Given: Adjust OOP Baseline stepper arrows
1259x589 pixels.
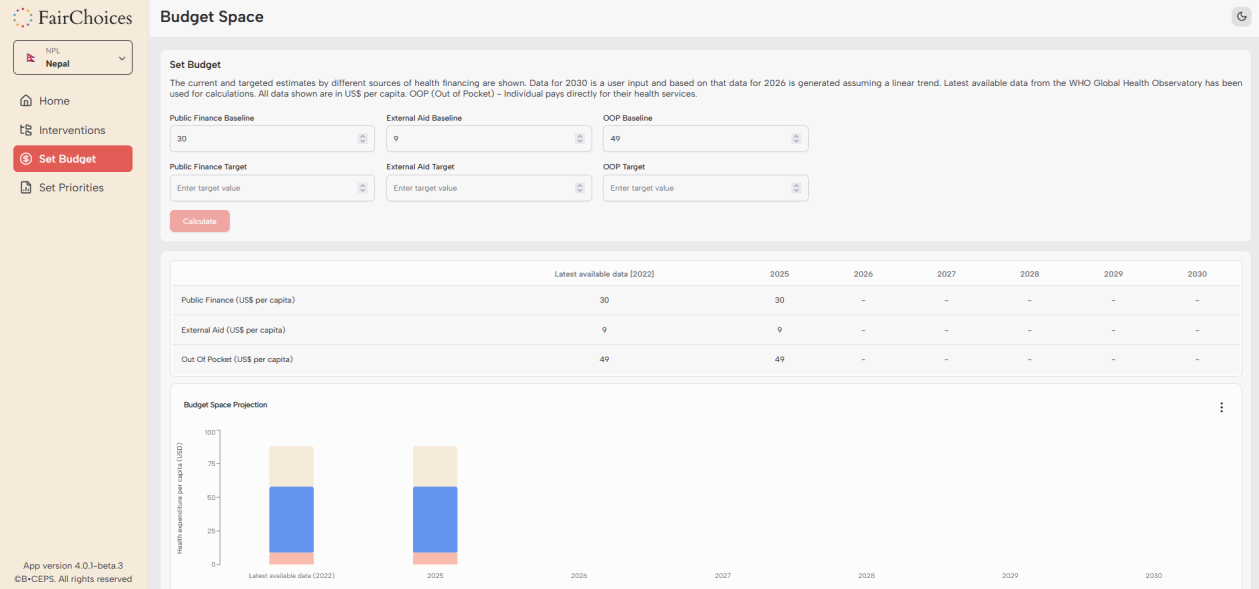Looking at the screenshot, I should click(x=796, y=139).
